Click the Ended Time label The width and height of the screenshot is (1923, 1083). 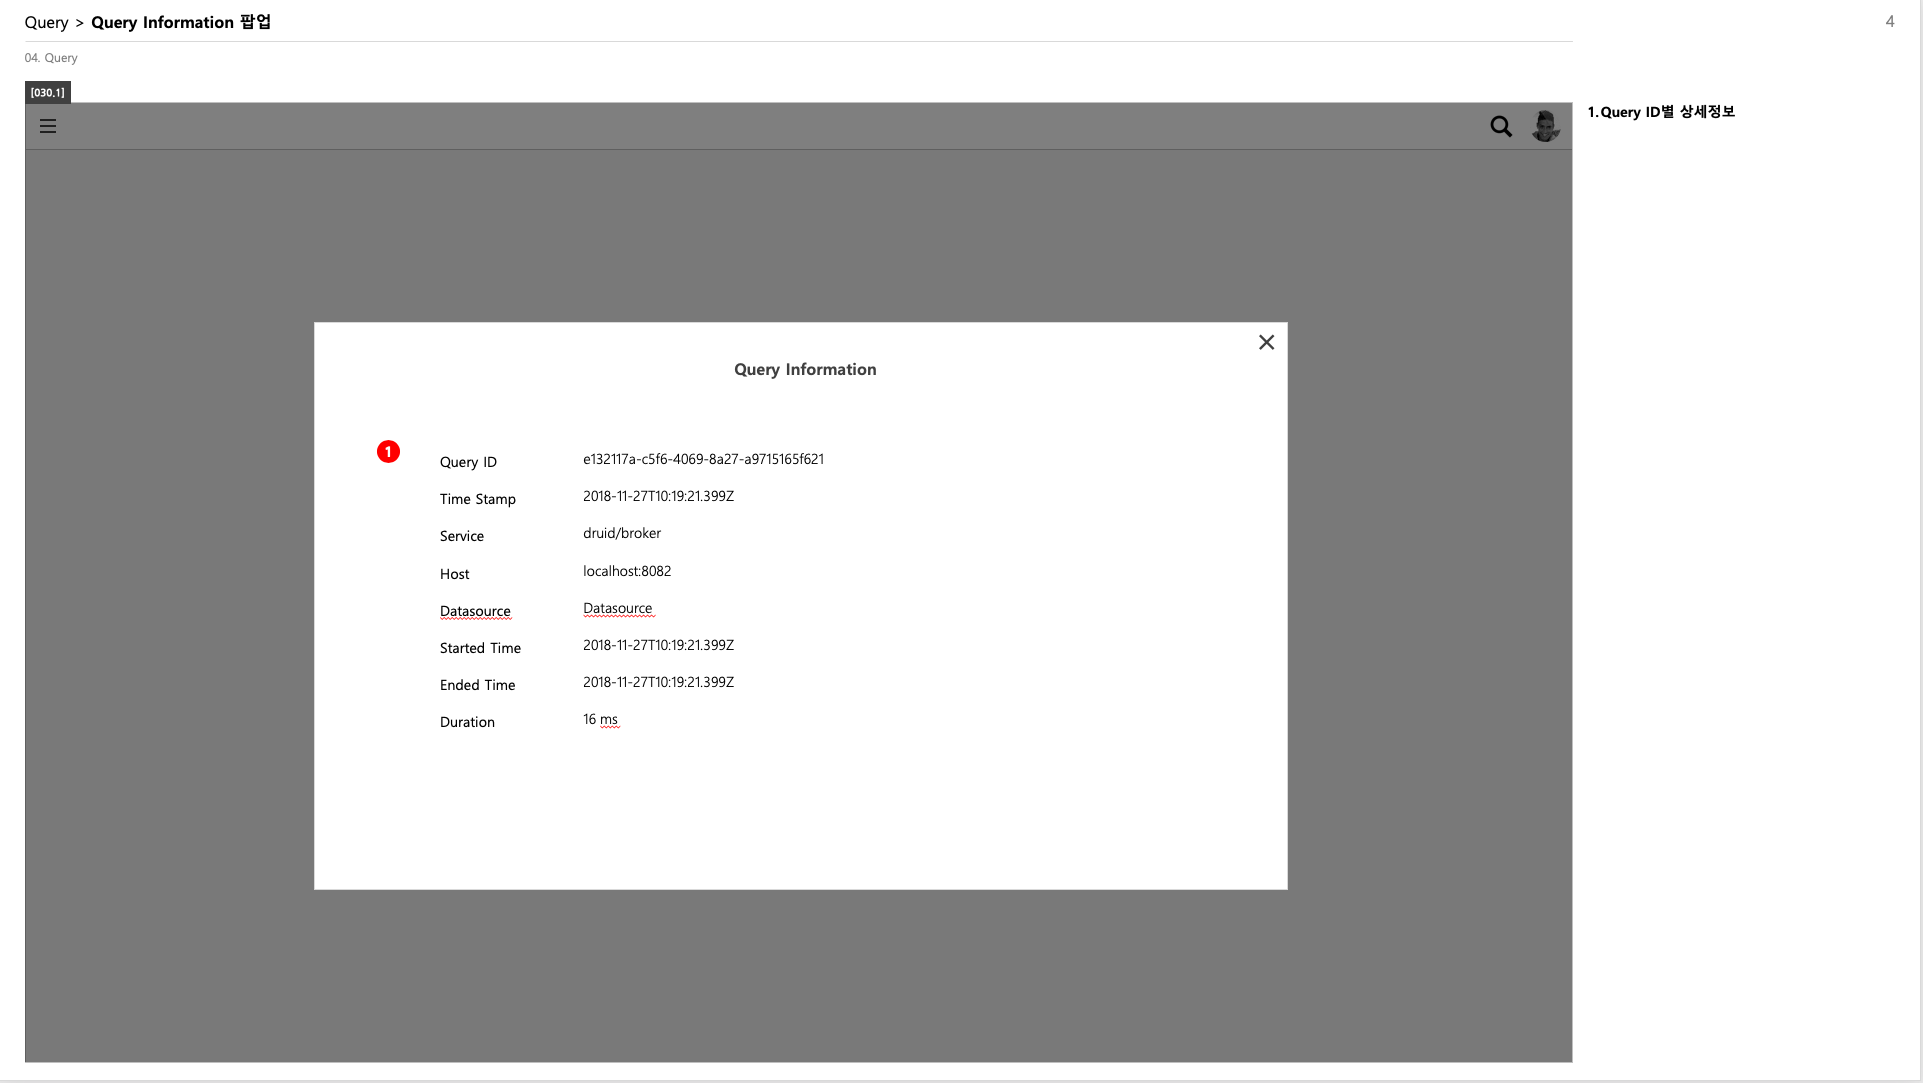[x=478, y=685]
